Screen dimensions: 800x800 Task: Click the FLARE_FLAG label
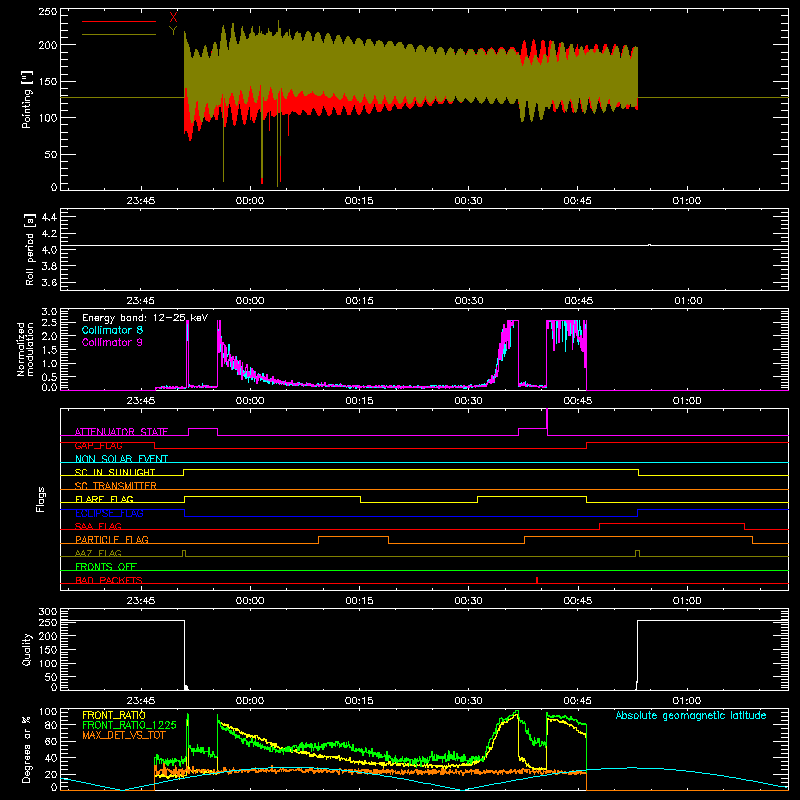point(104,499)
